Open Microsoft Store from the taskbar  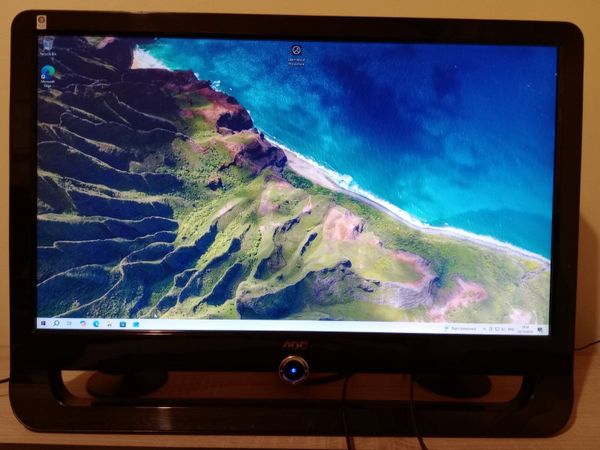[122, 324]
